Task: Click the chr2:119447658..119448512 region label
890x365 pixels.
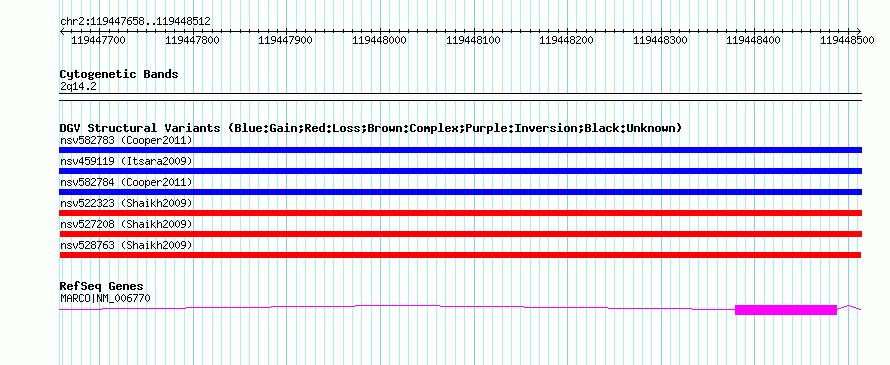Action: click(135, 22)
